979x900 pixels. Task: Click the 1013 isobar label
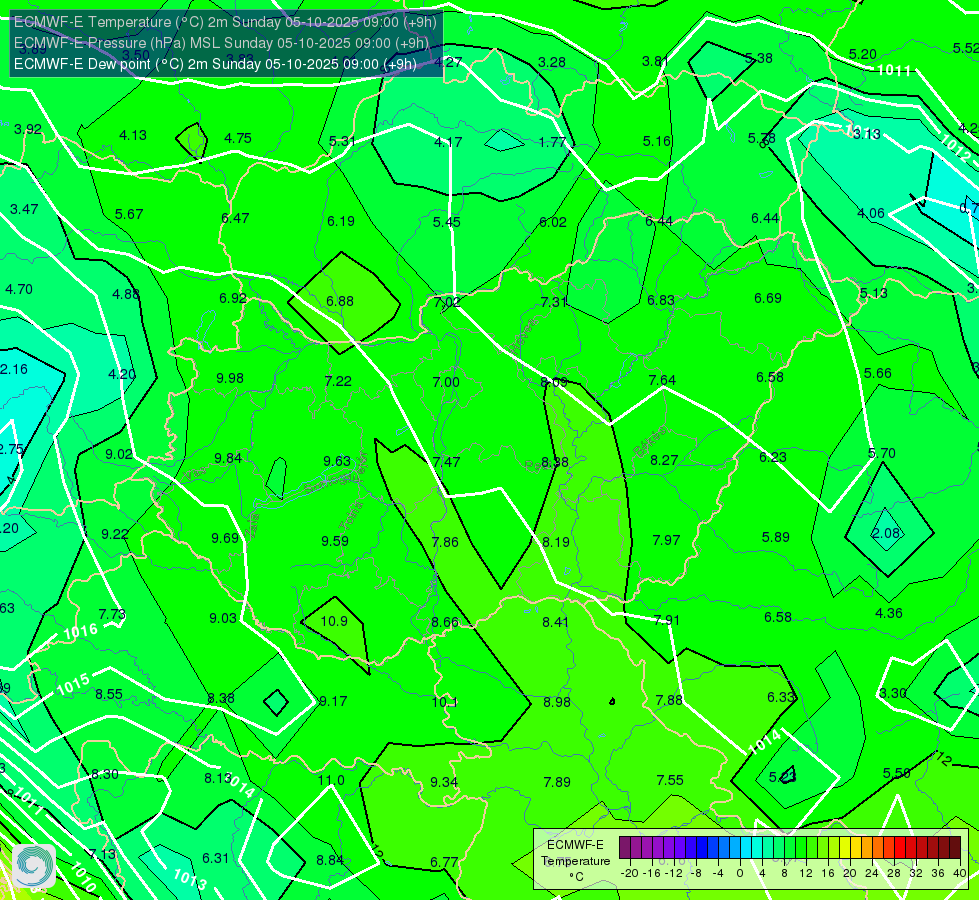189,878
